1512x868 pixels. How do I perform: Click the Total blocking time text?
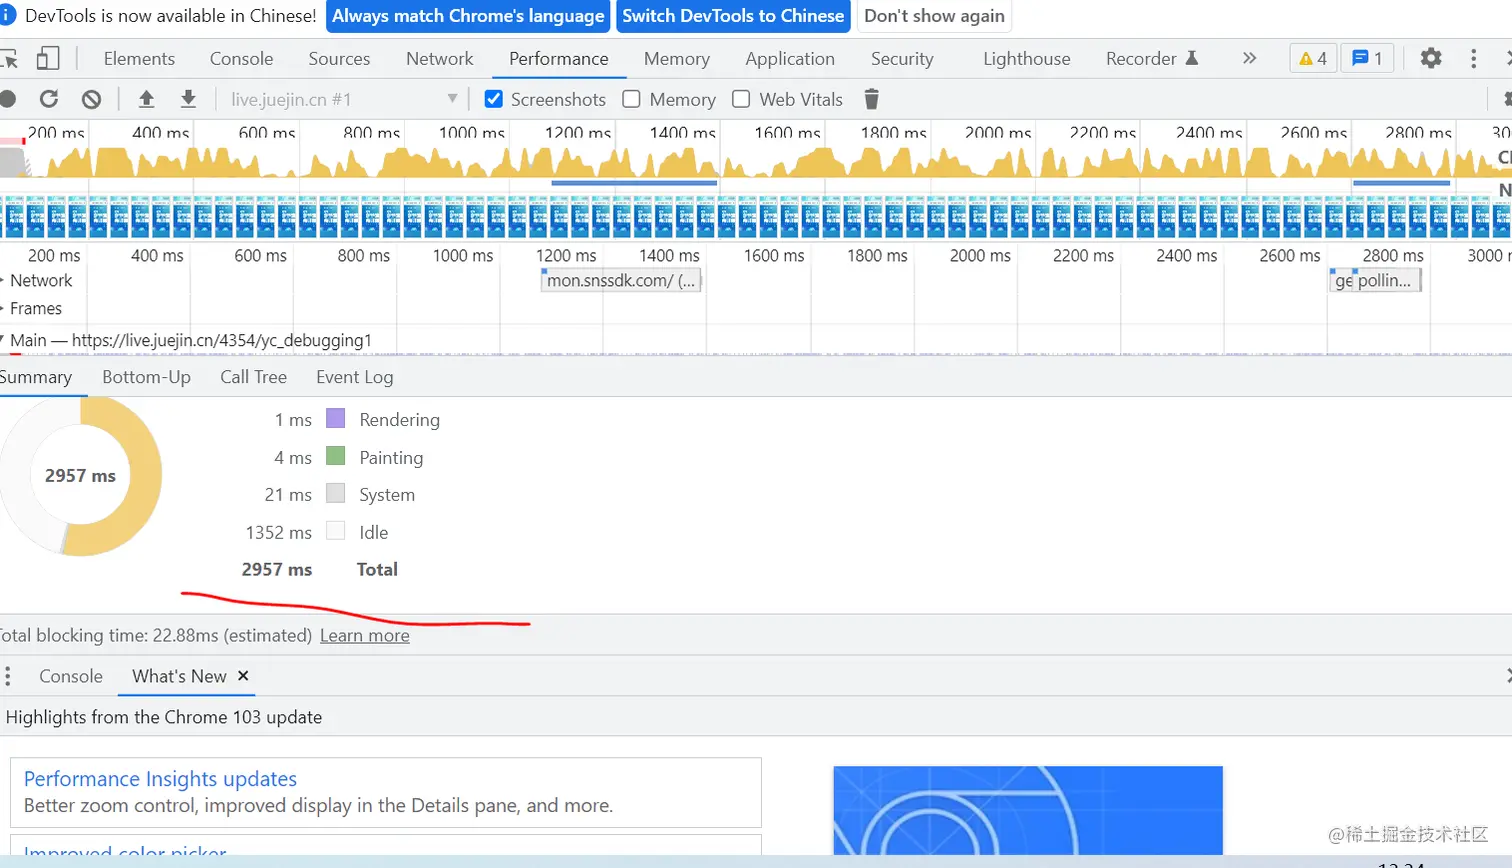(x=155, y=635)
